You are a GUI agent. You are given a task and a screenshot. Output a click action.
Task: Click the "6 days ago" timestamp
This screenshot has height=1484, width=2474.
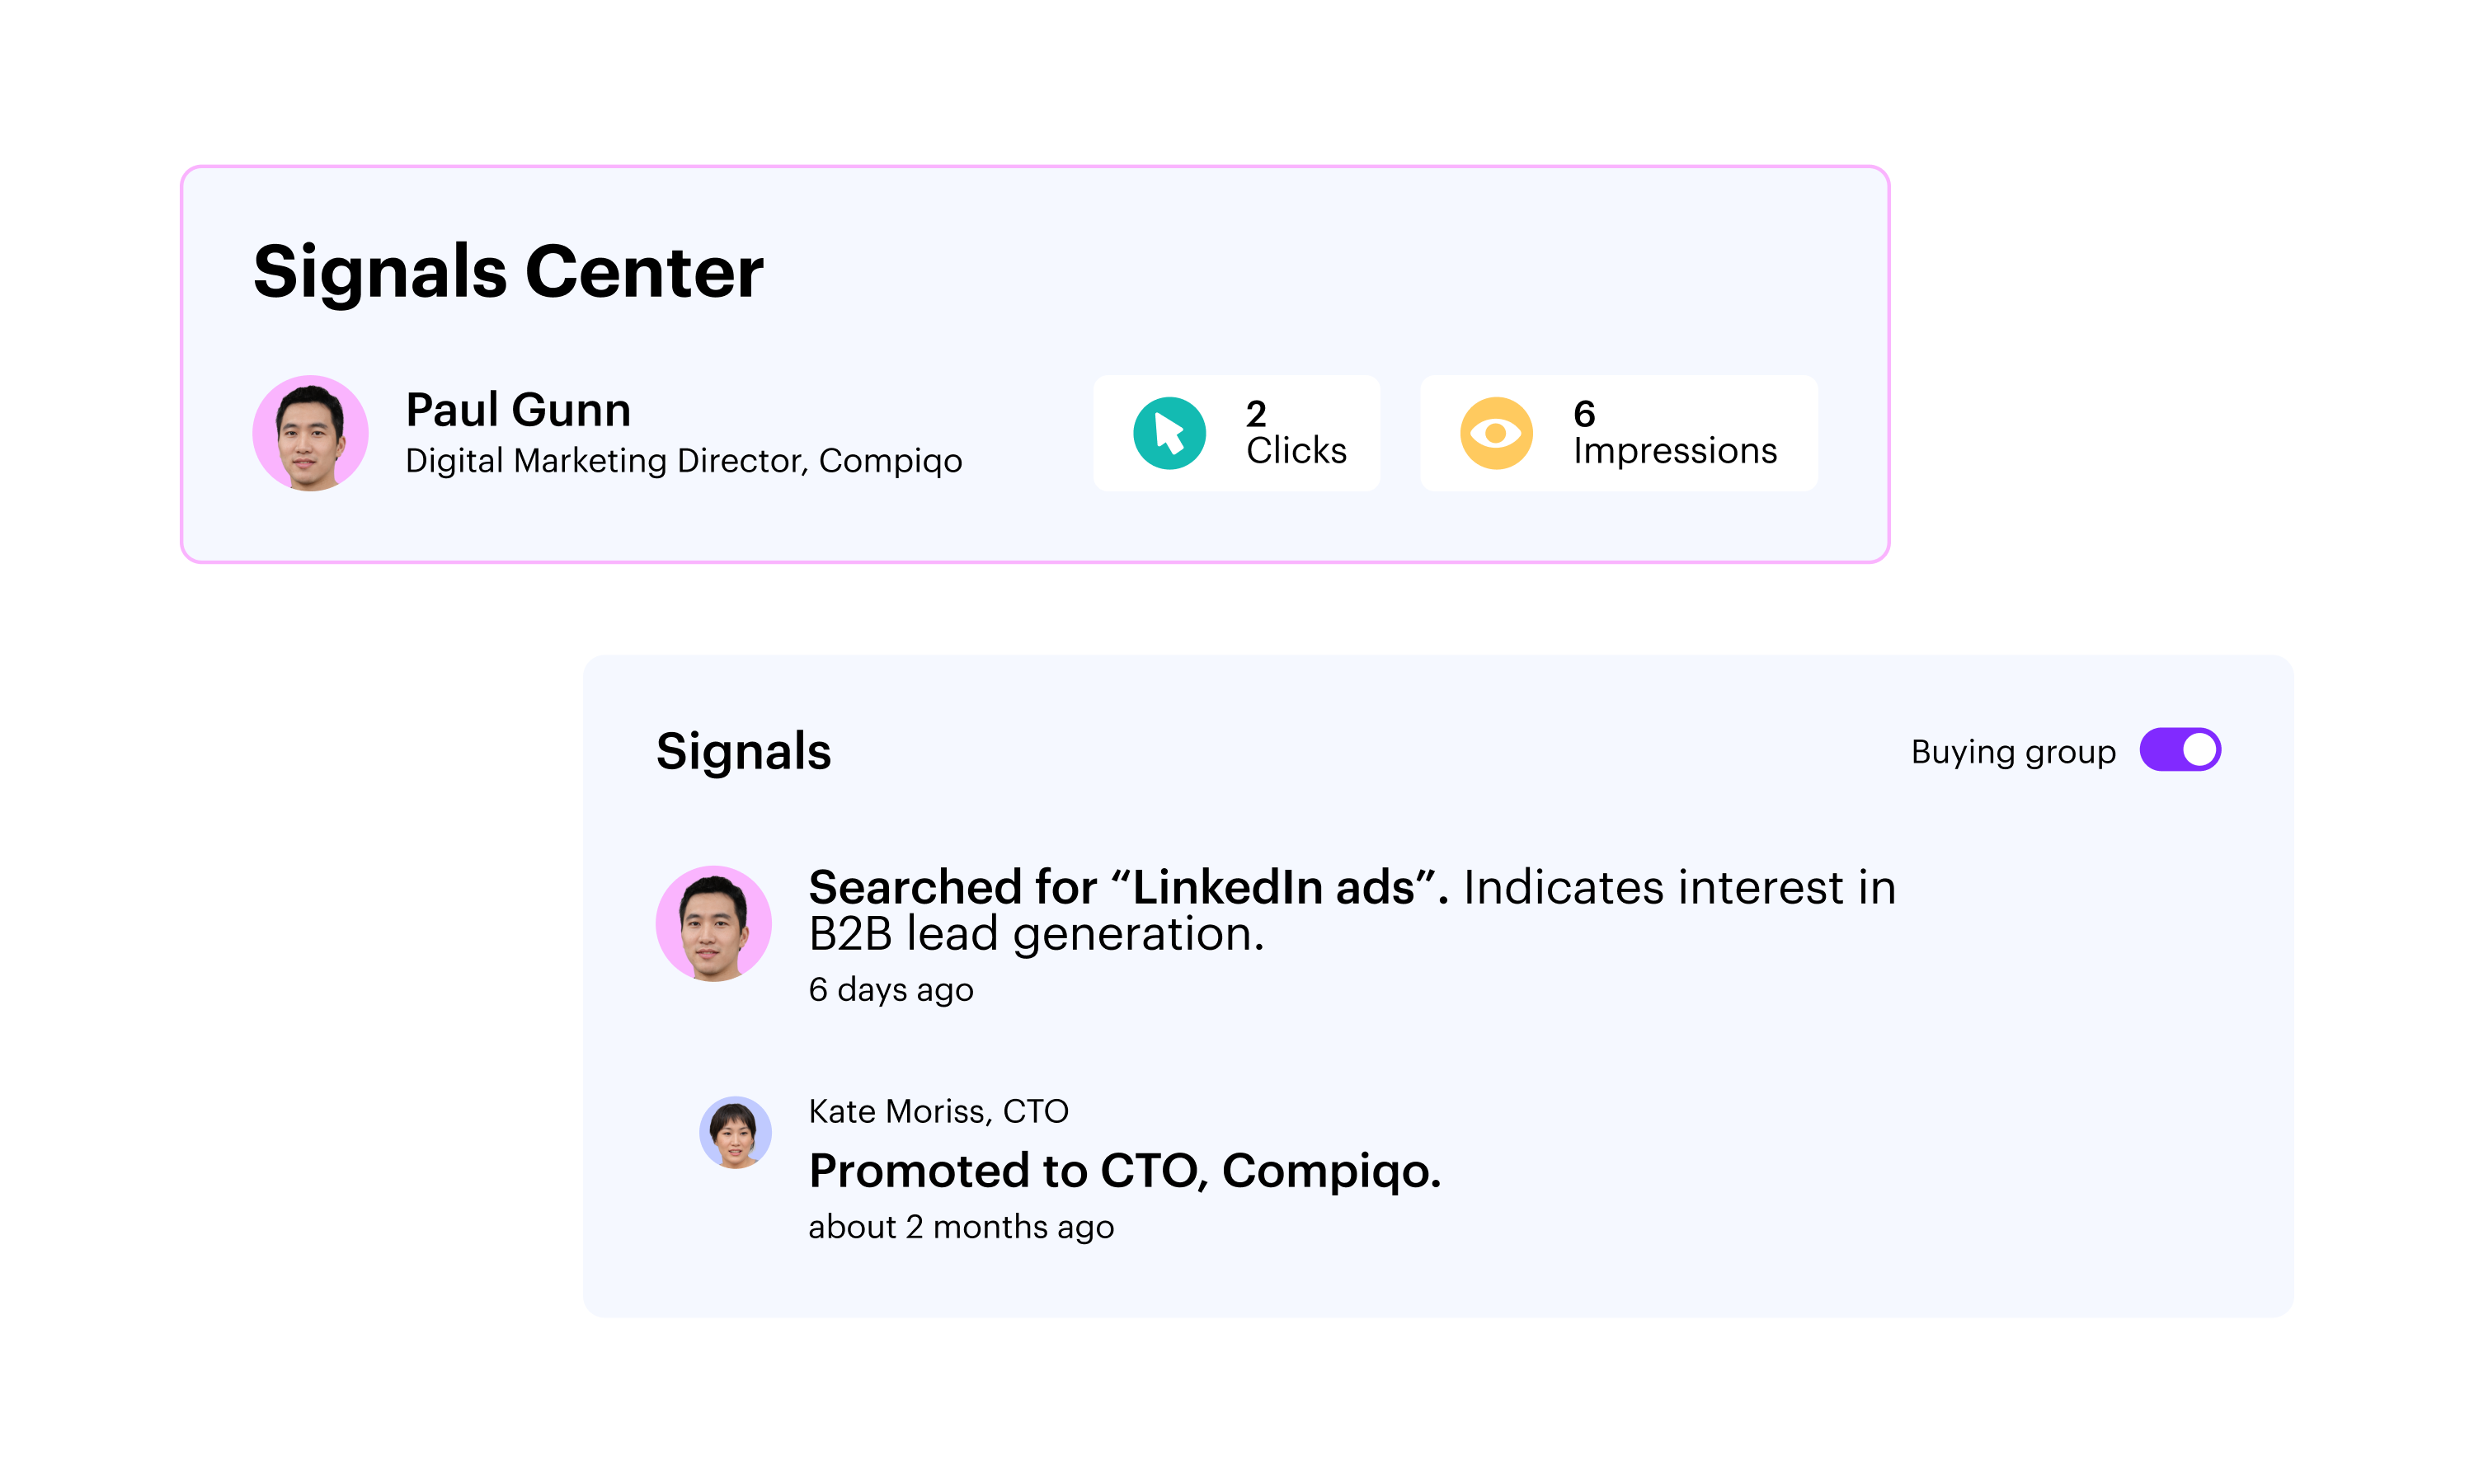890,989
